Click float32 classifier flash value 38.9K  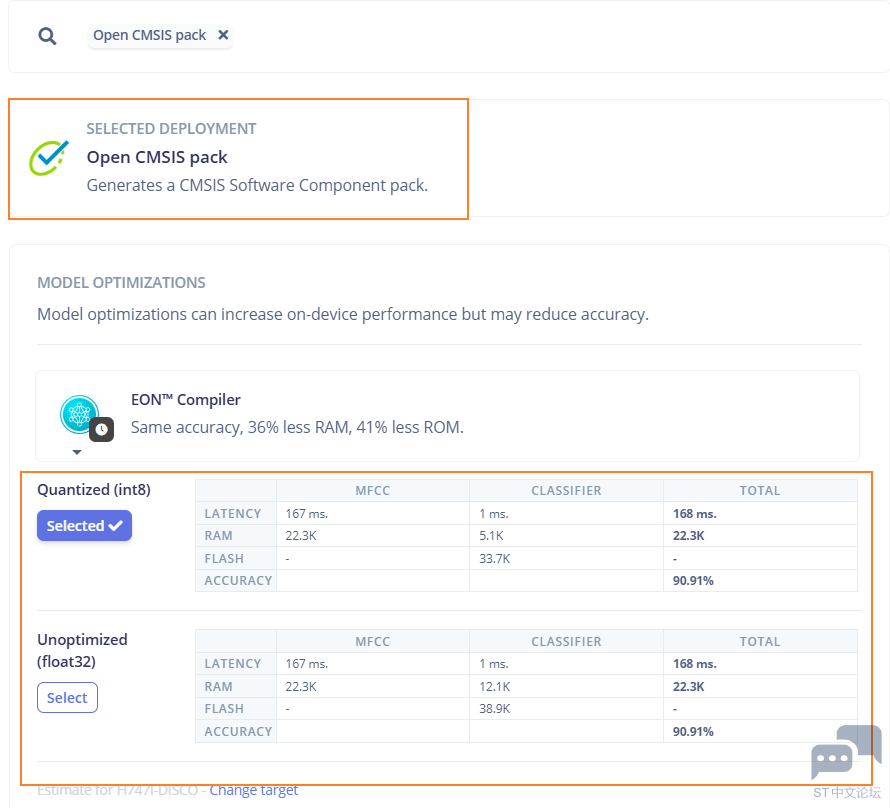(x=494, y=709)
